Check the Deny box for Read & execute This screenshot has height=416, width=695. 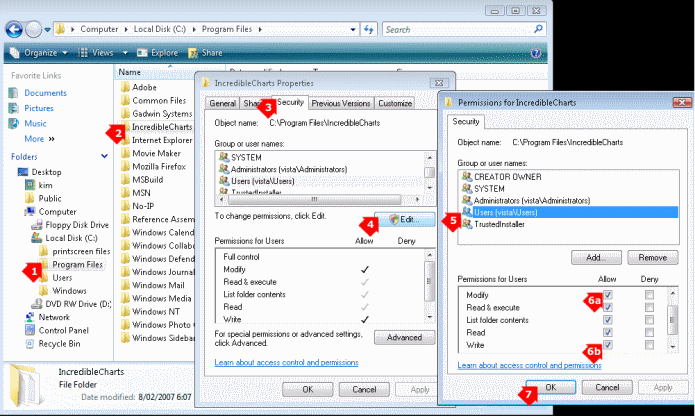coord(649,307)
